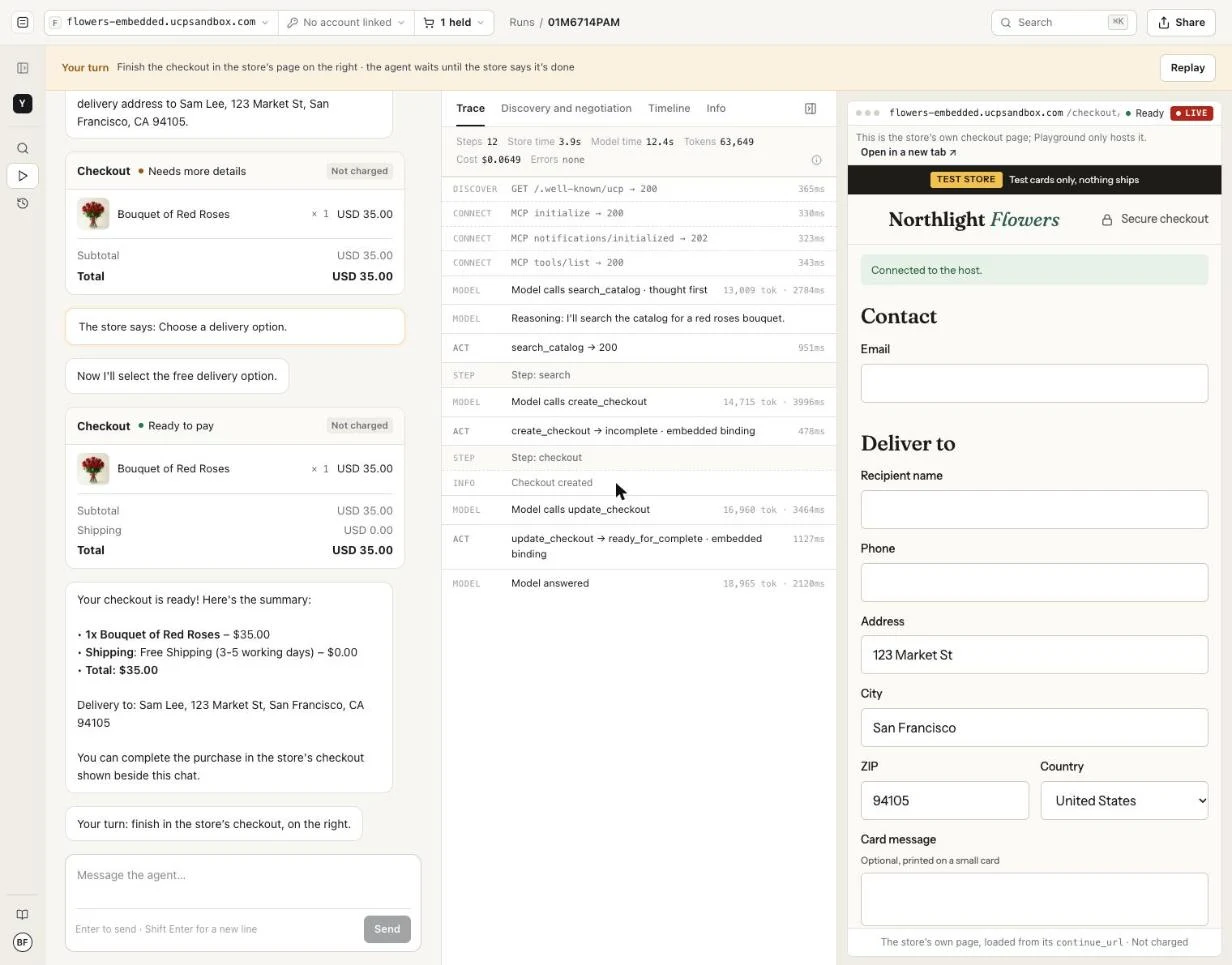Open the Info tab

(x=716, y=108)
